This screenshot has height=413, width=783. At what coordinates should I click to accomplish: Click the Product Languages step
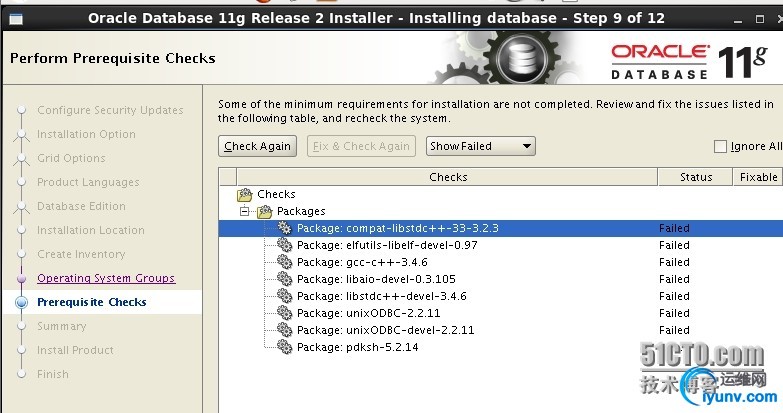pyautogui.click(x=88, y=182)
